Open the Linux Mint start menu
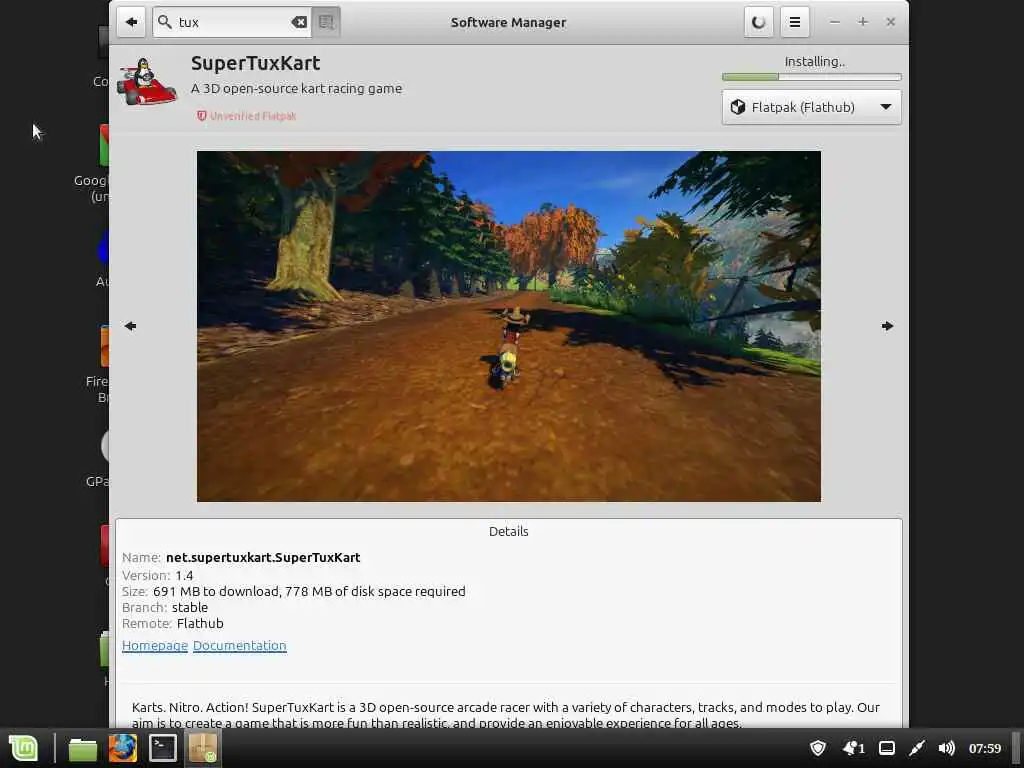Viewport: 1024px width, 768px height. coord(23,748)
